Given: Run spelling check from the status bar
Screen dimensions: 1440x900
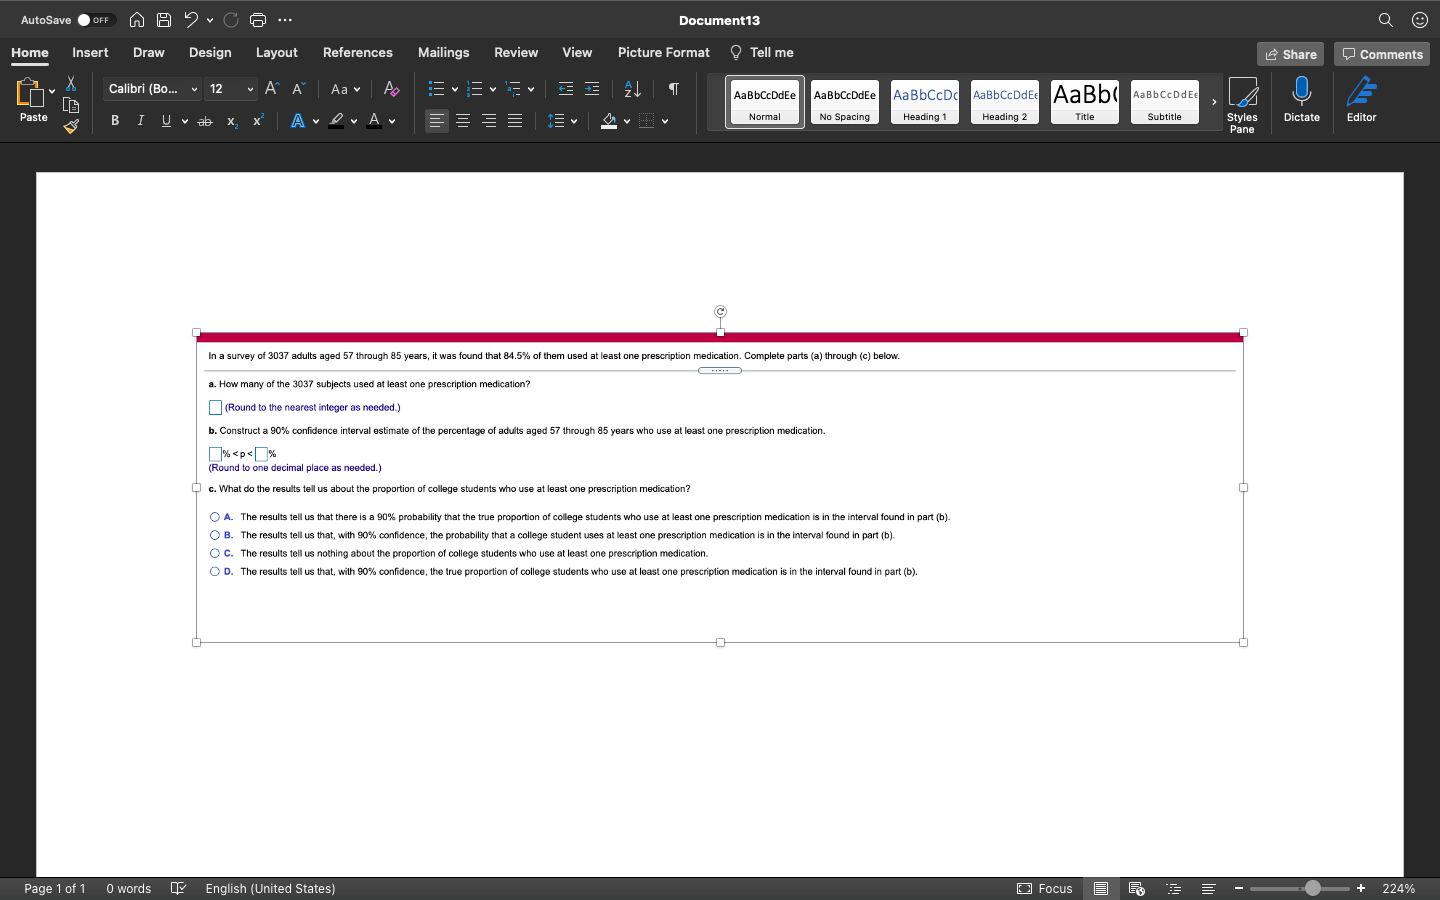Looking at the screenshot, I should (x=178, y=888).
